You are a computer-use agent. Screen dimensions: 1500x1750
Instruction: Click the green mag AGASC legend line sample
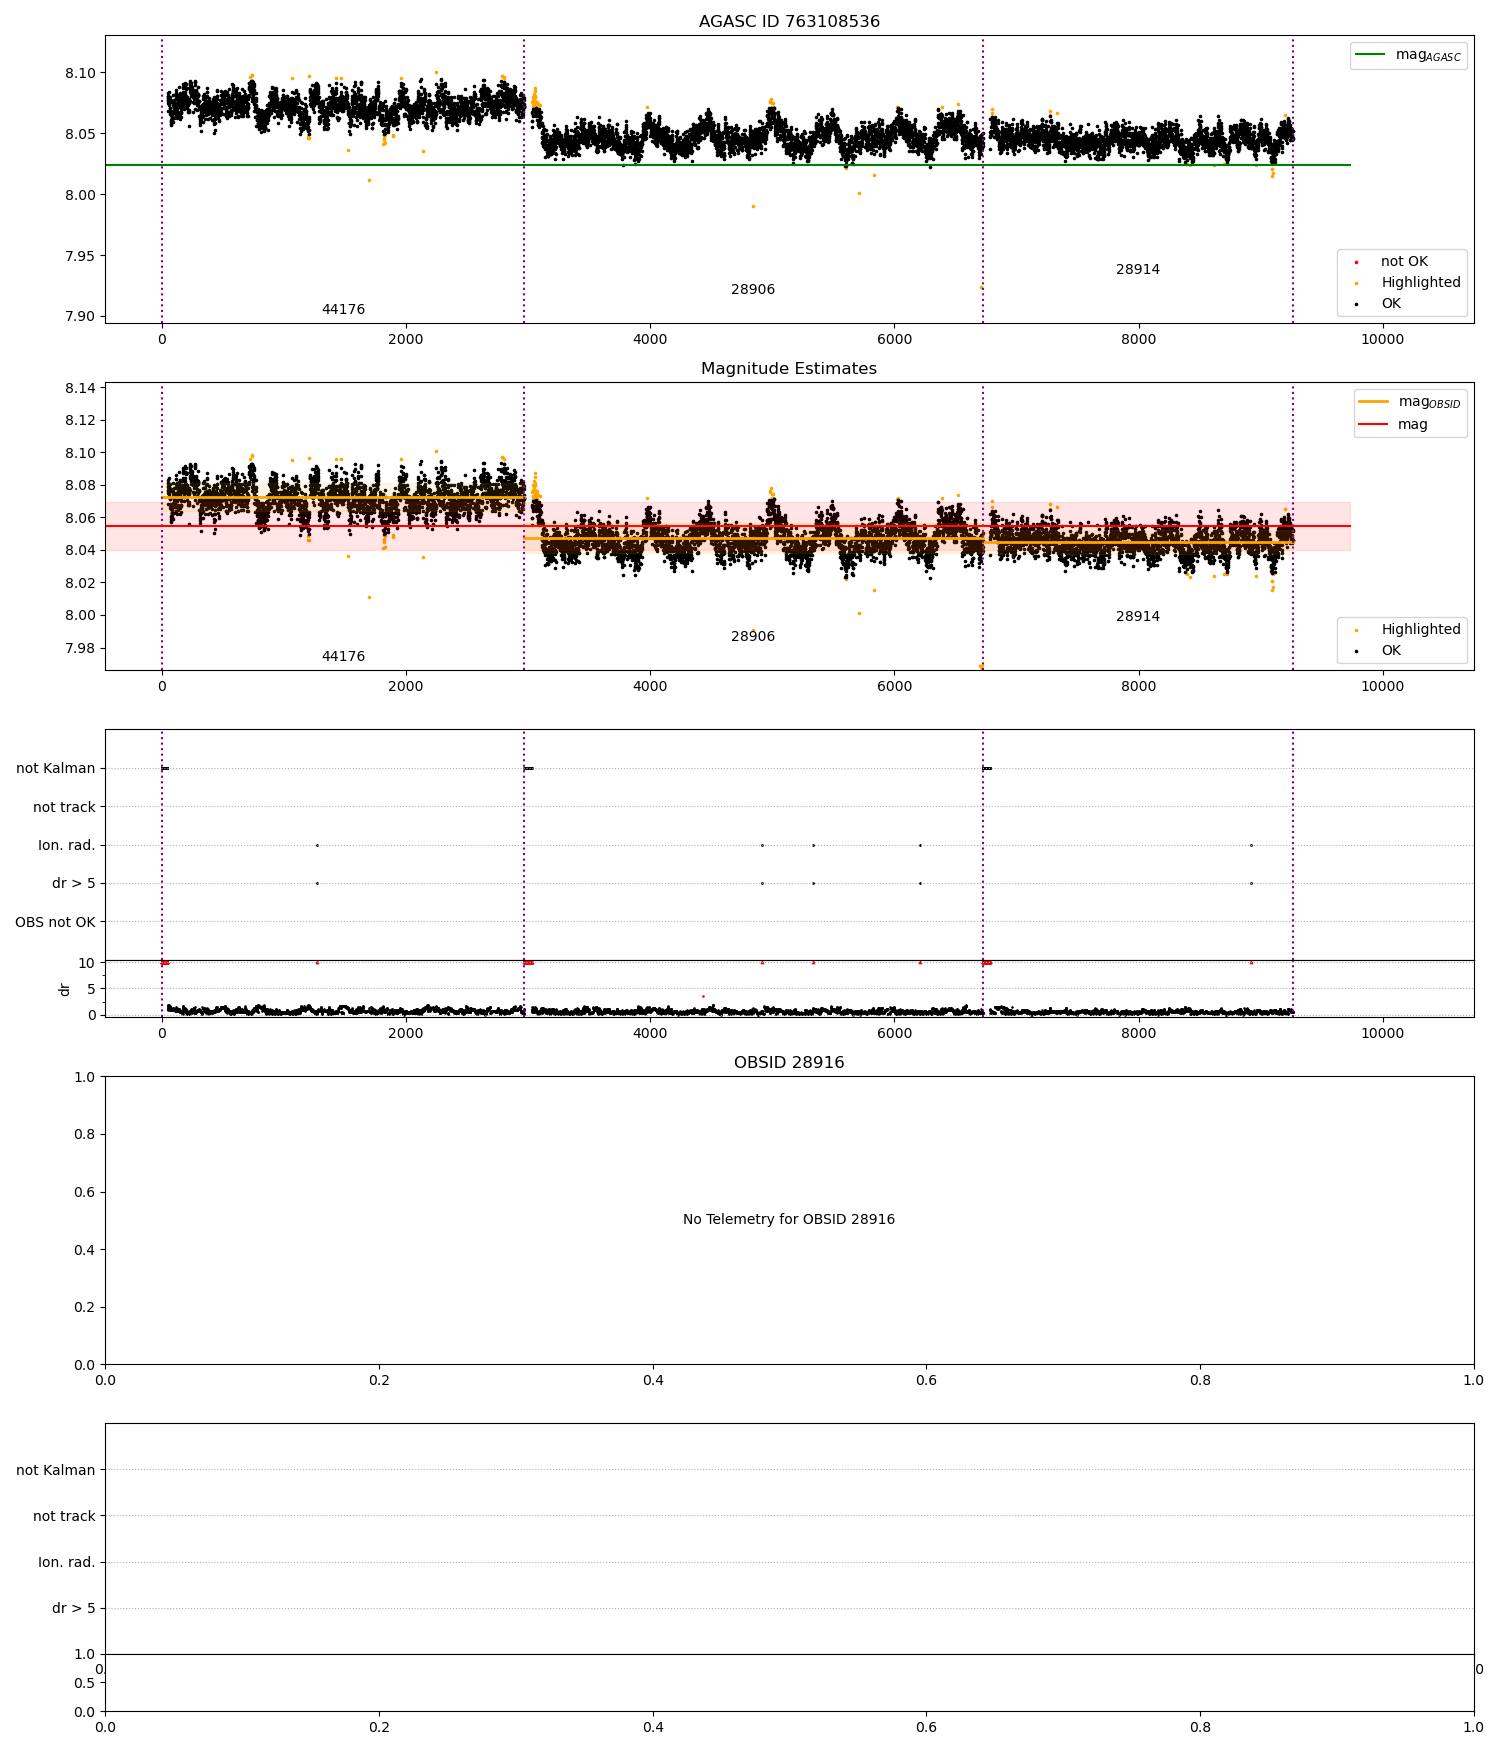pyautogui.click(x=1371, y=55)
